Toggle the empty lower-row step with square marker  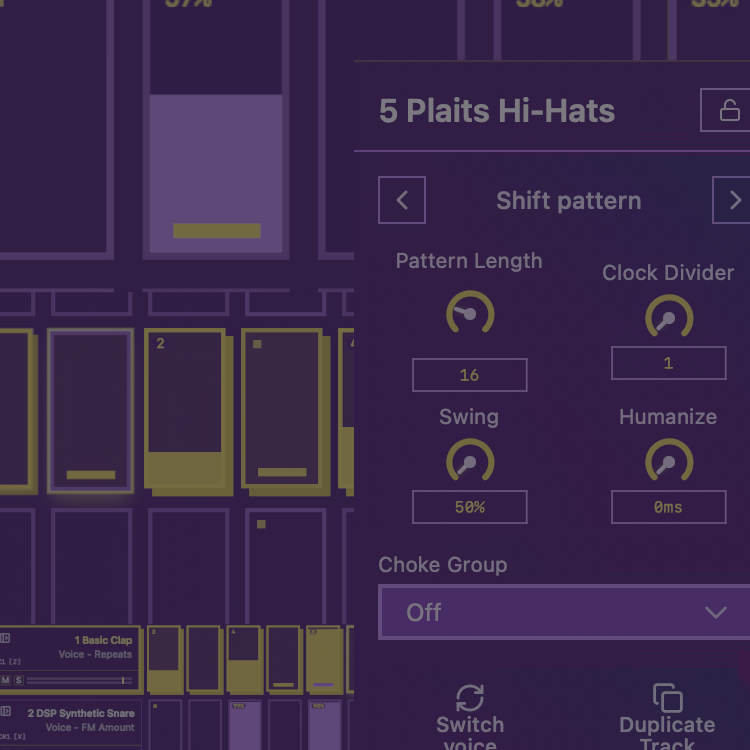click(x=286, y=567)
